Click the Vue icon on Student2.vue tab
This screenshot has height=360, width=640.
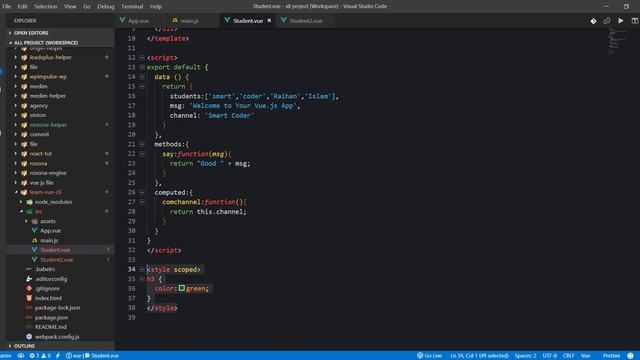[283, 20]
